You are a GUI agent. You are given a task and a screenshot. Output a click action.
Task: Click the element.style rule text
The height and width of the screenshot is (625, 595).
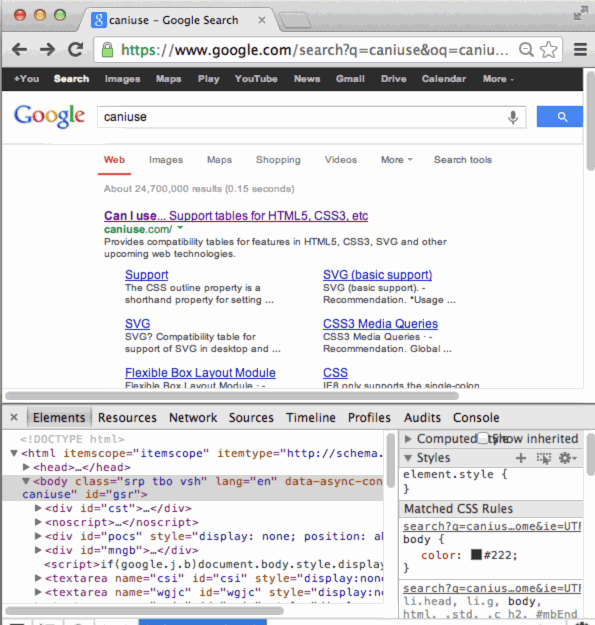tap(455, 474)
